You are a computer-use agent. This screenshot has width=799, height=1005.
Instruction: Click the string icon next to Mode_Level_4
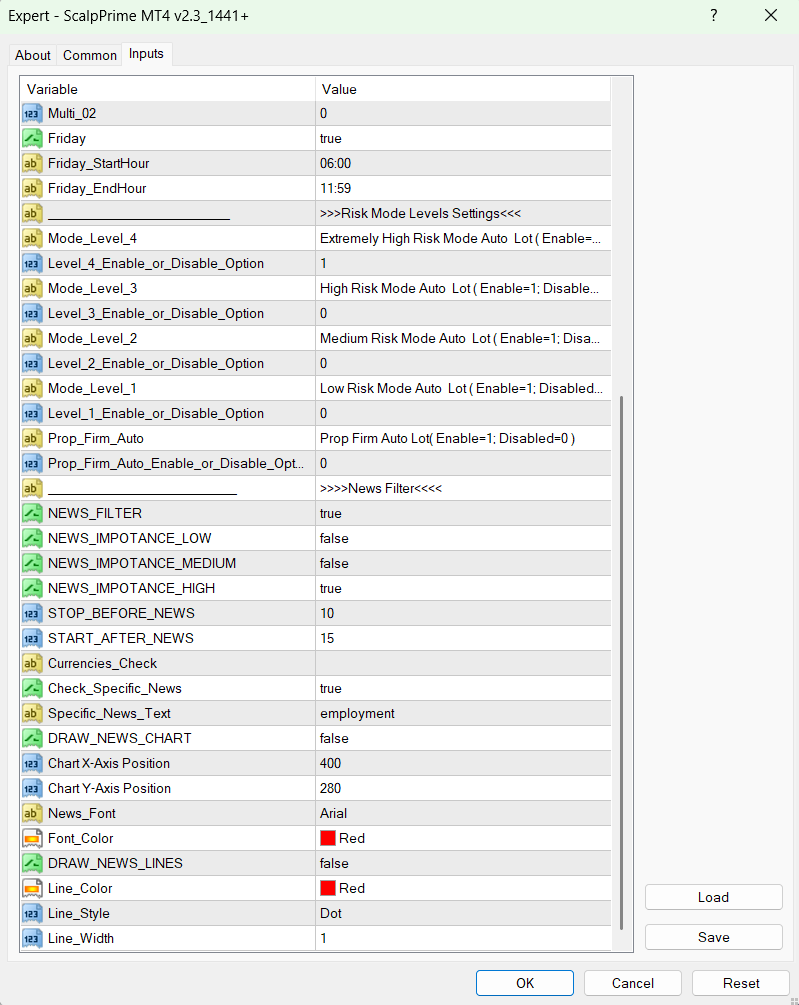[x=32, y=238]
